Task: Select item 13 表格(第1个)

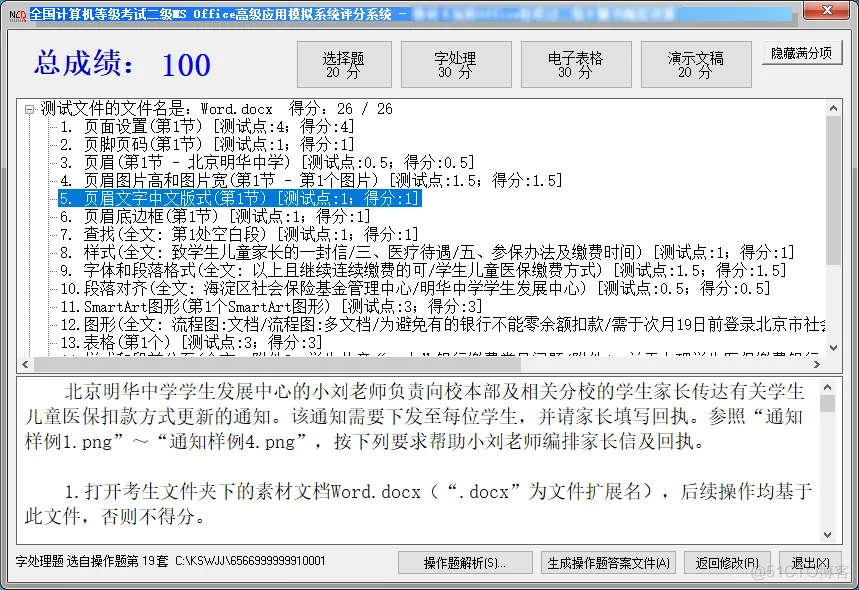Action: click(191, 342)
